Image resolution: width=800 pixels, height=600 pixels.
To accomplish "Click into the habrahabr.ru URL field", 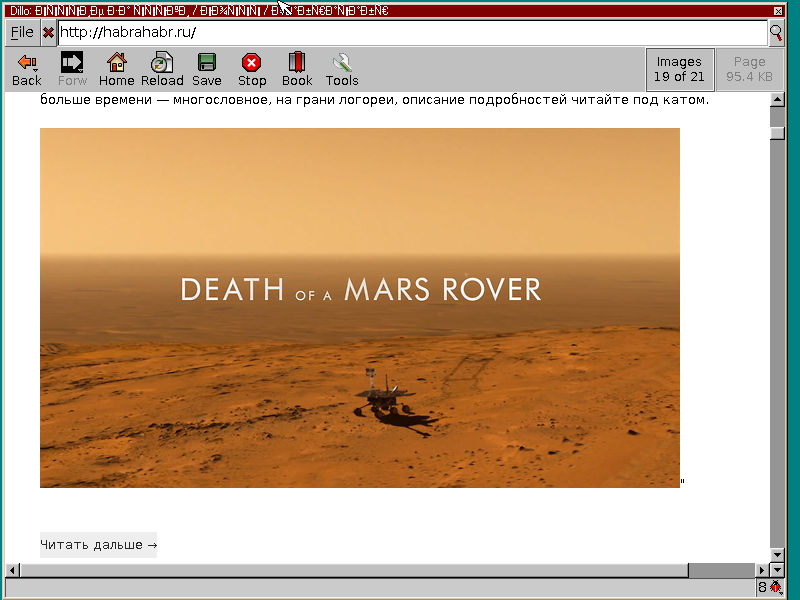I will (412, 33).
